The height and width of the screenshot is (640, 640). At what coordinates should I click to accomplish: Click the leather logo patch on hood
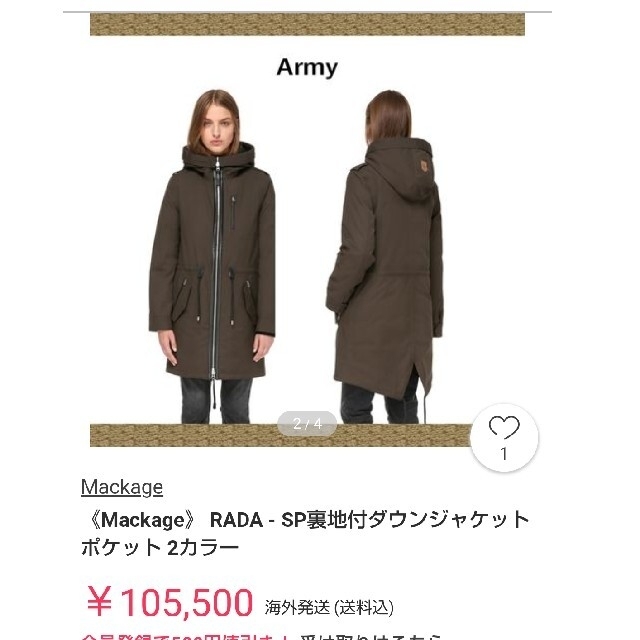tap(424, 167)
